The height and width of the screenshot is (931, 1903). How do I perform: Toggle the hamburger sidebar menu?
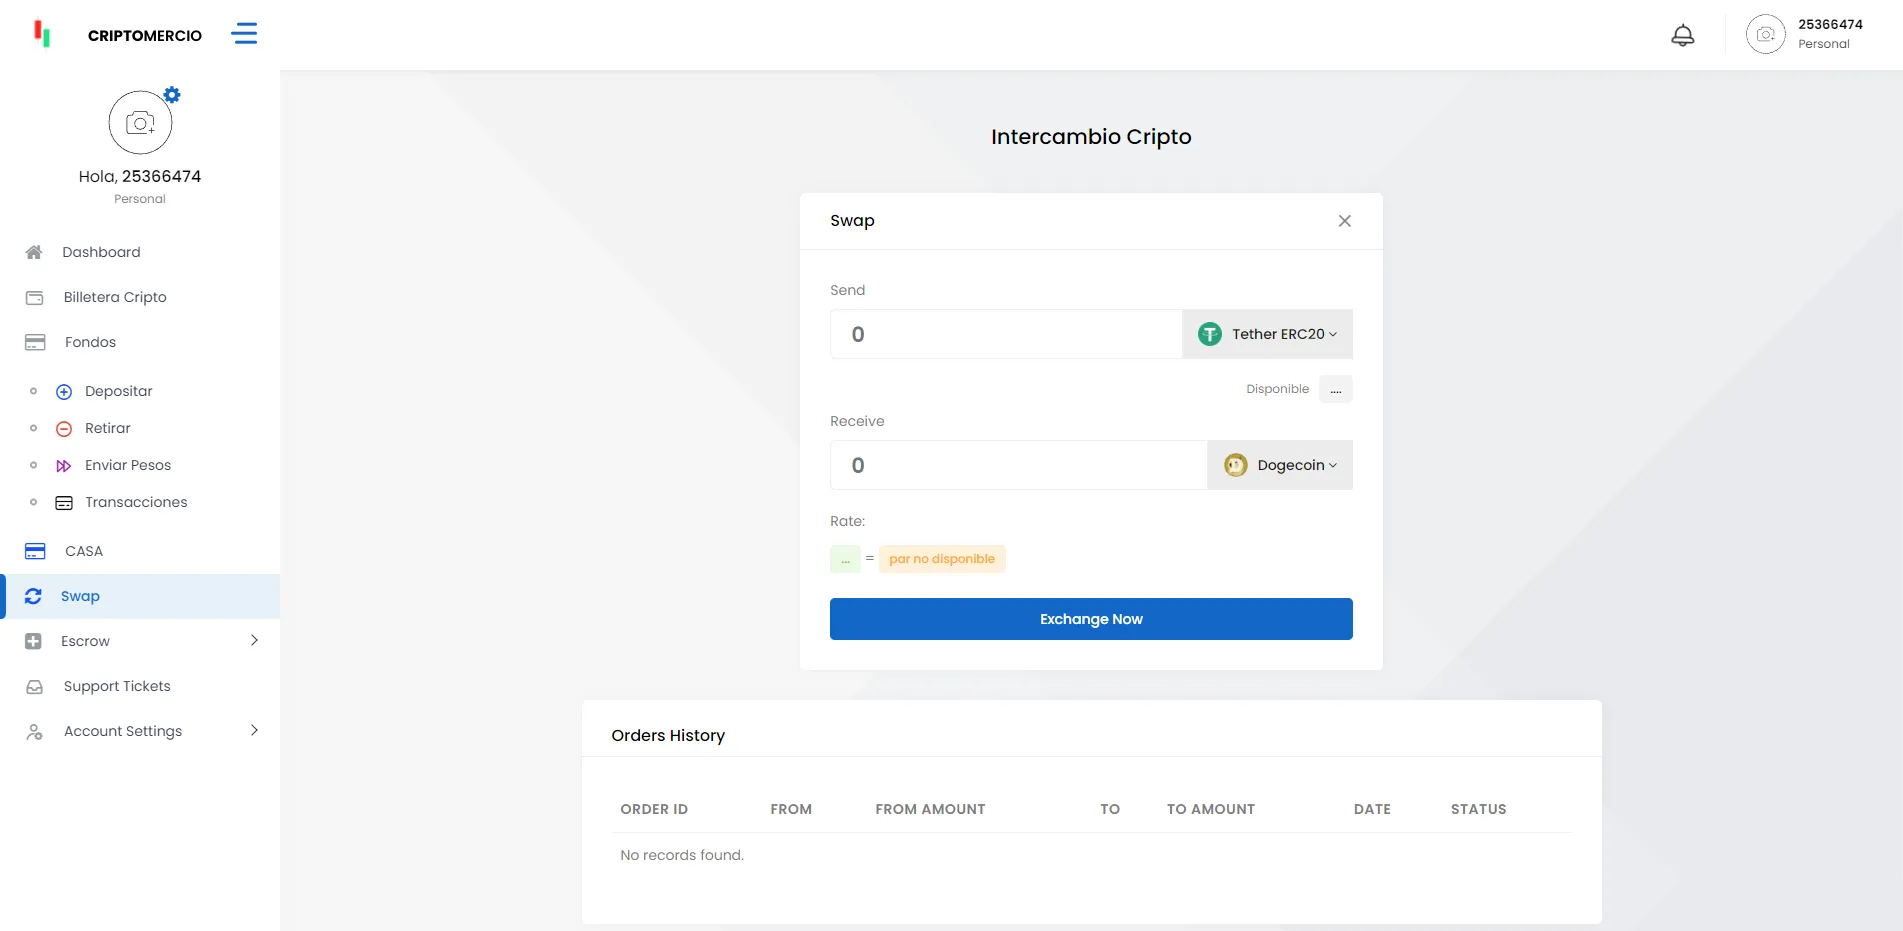click(244, 34)
